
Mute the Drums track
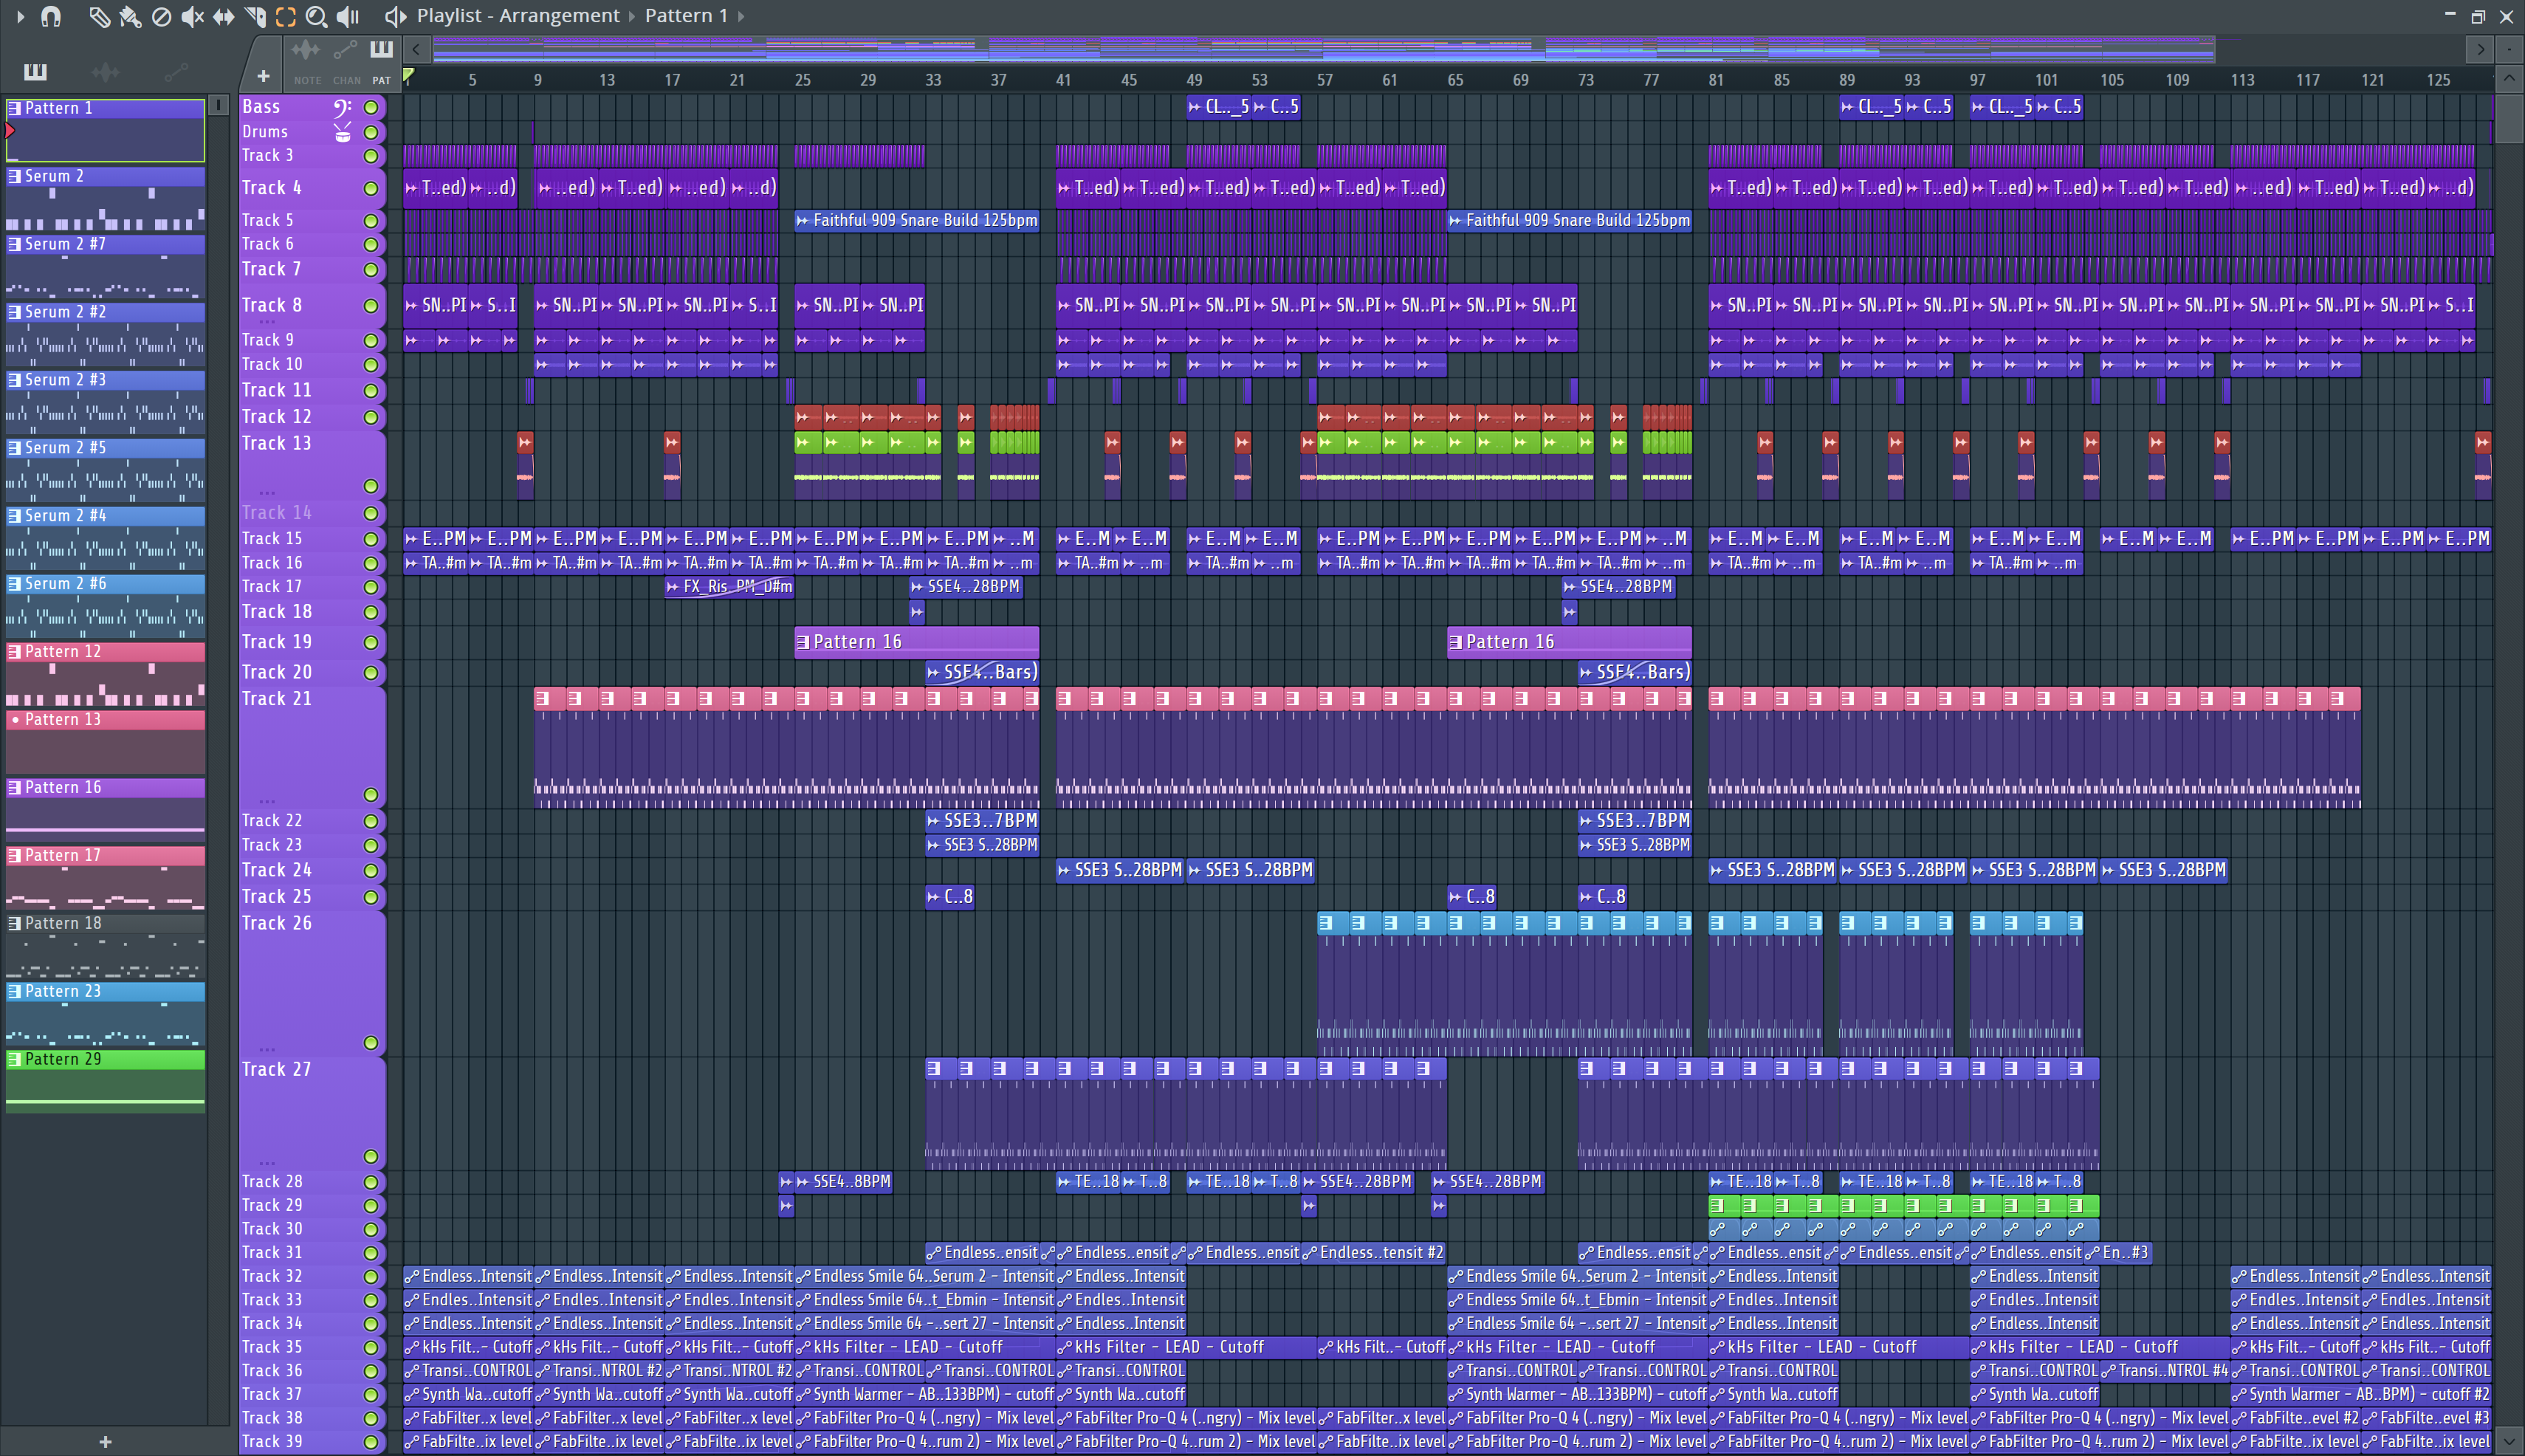click(x=371, y=132)
